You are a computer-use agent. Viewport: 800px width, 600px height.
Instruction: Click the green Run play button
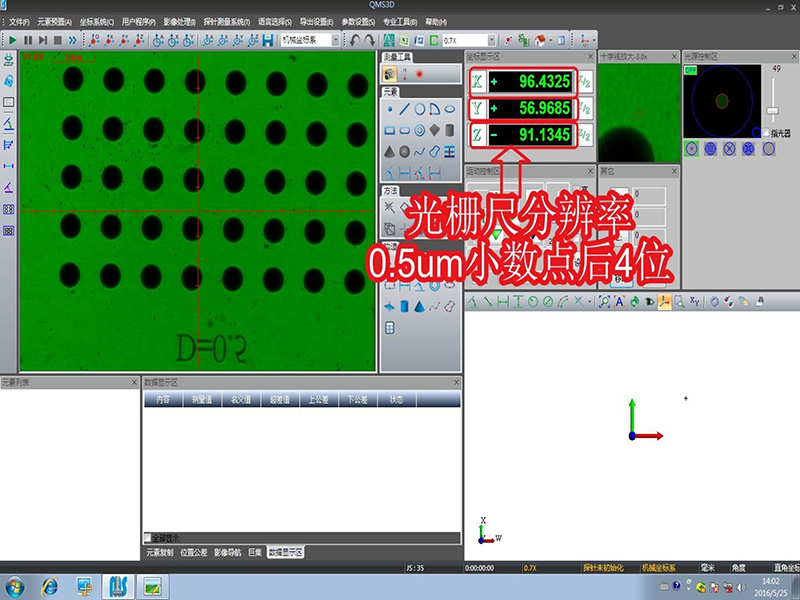tap(13, 40)
